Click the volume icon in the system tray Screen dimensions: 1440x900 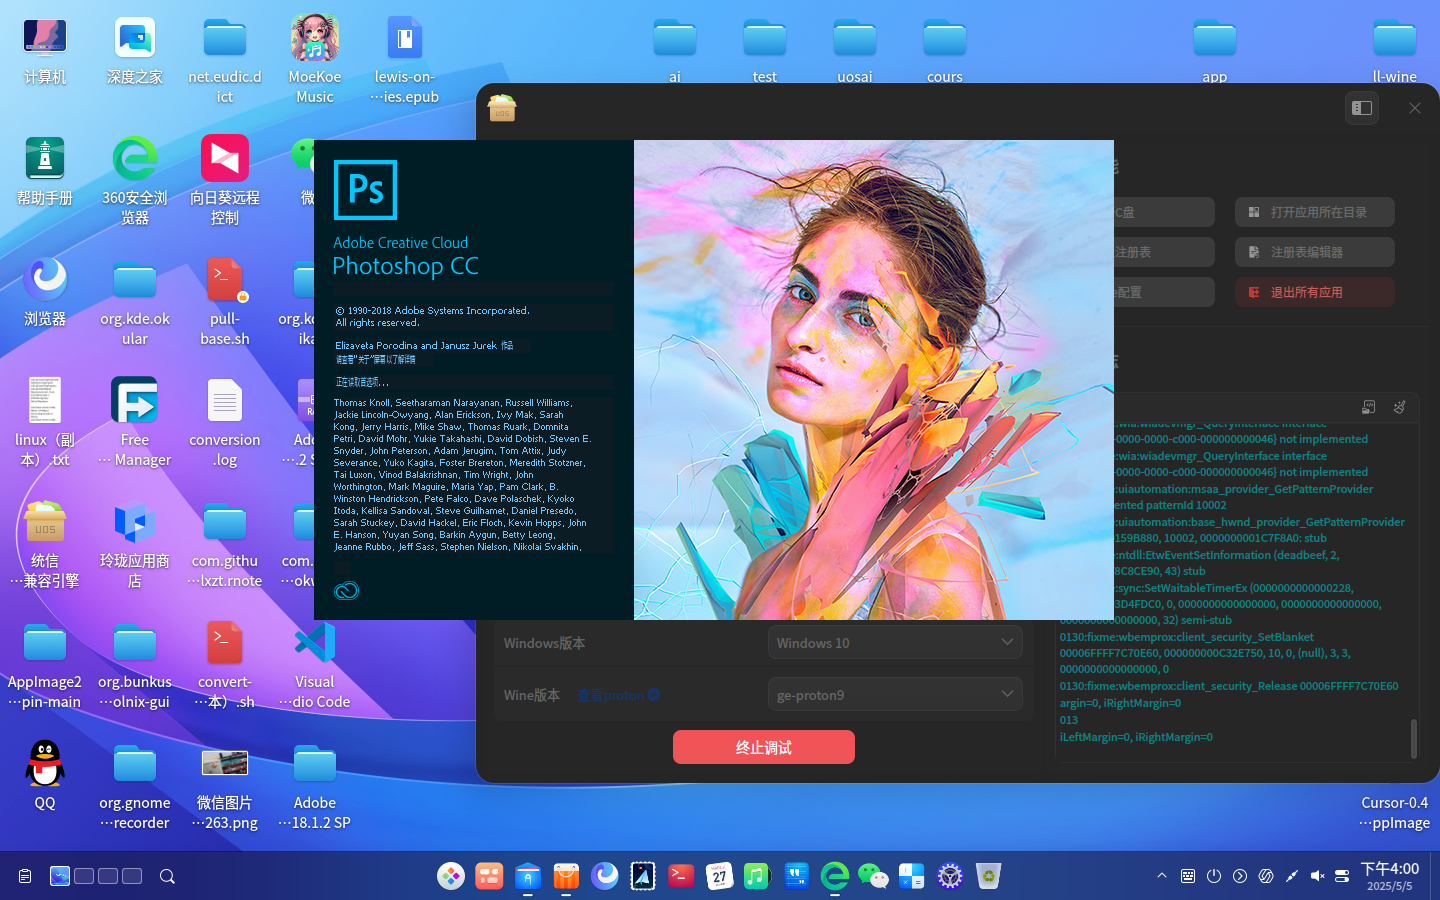(x=1317, y=876)
